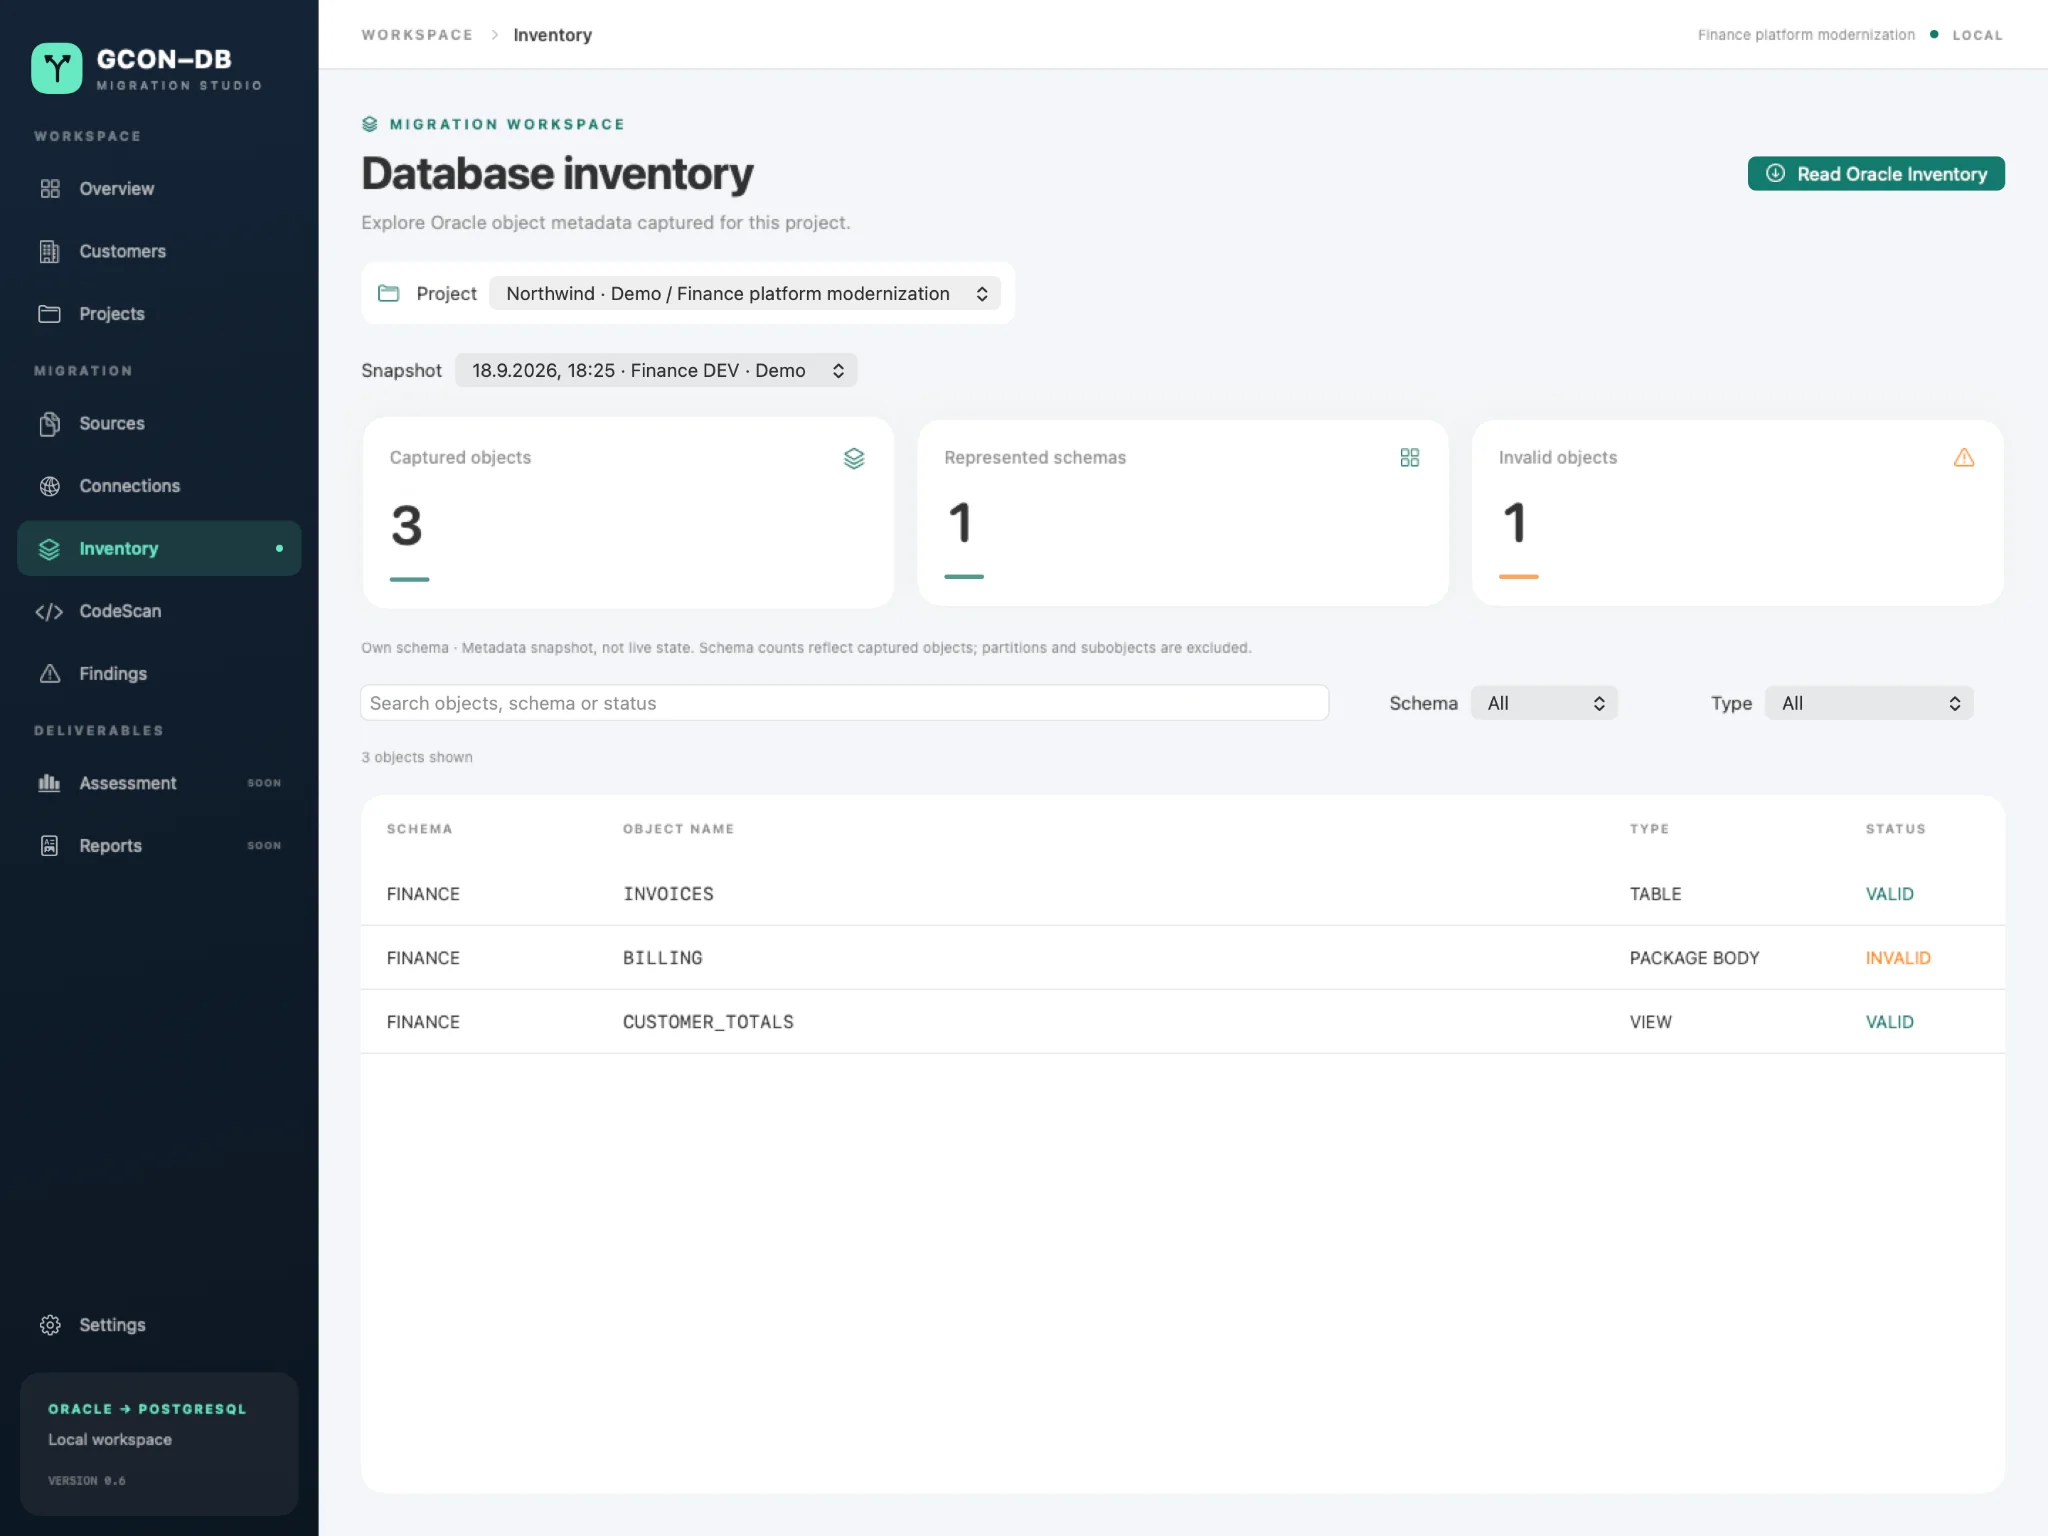Go to Overview page
Image resolution: width=2048 pixels, height=1536 pixels.
tap(159, 189)
